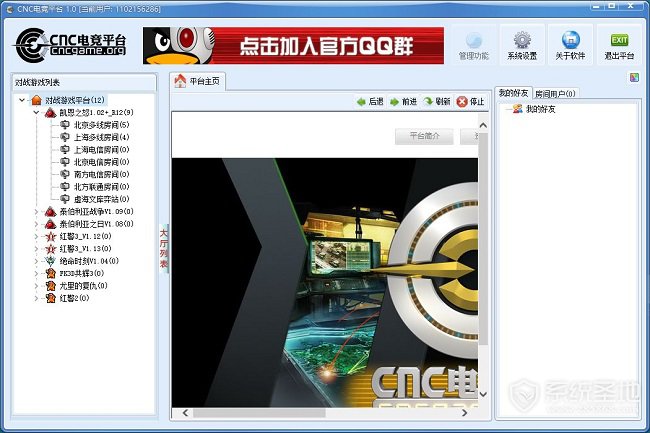
Task: Click the horizontal scrollbar left arrow
Action: (185, 413)
